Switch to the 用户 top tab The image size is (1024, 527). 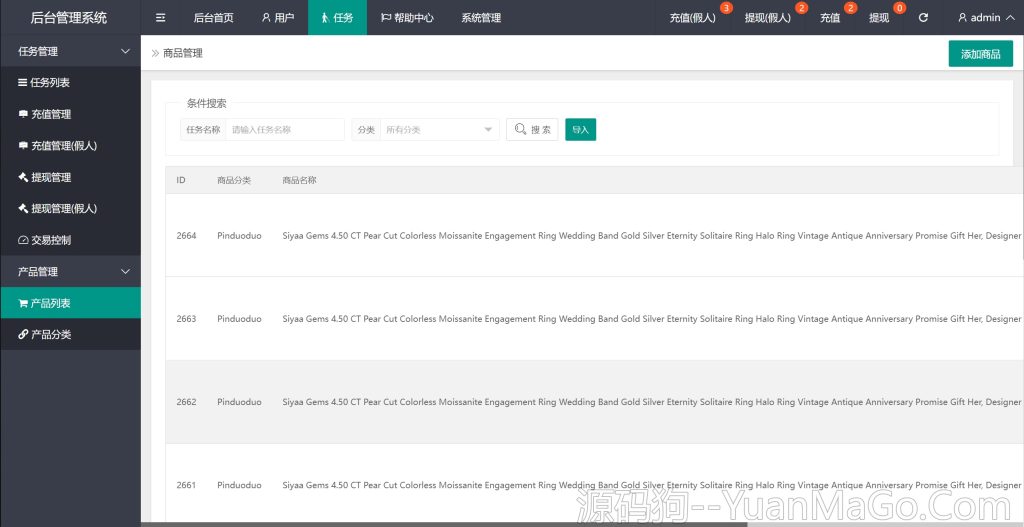tap(277, 17)
